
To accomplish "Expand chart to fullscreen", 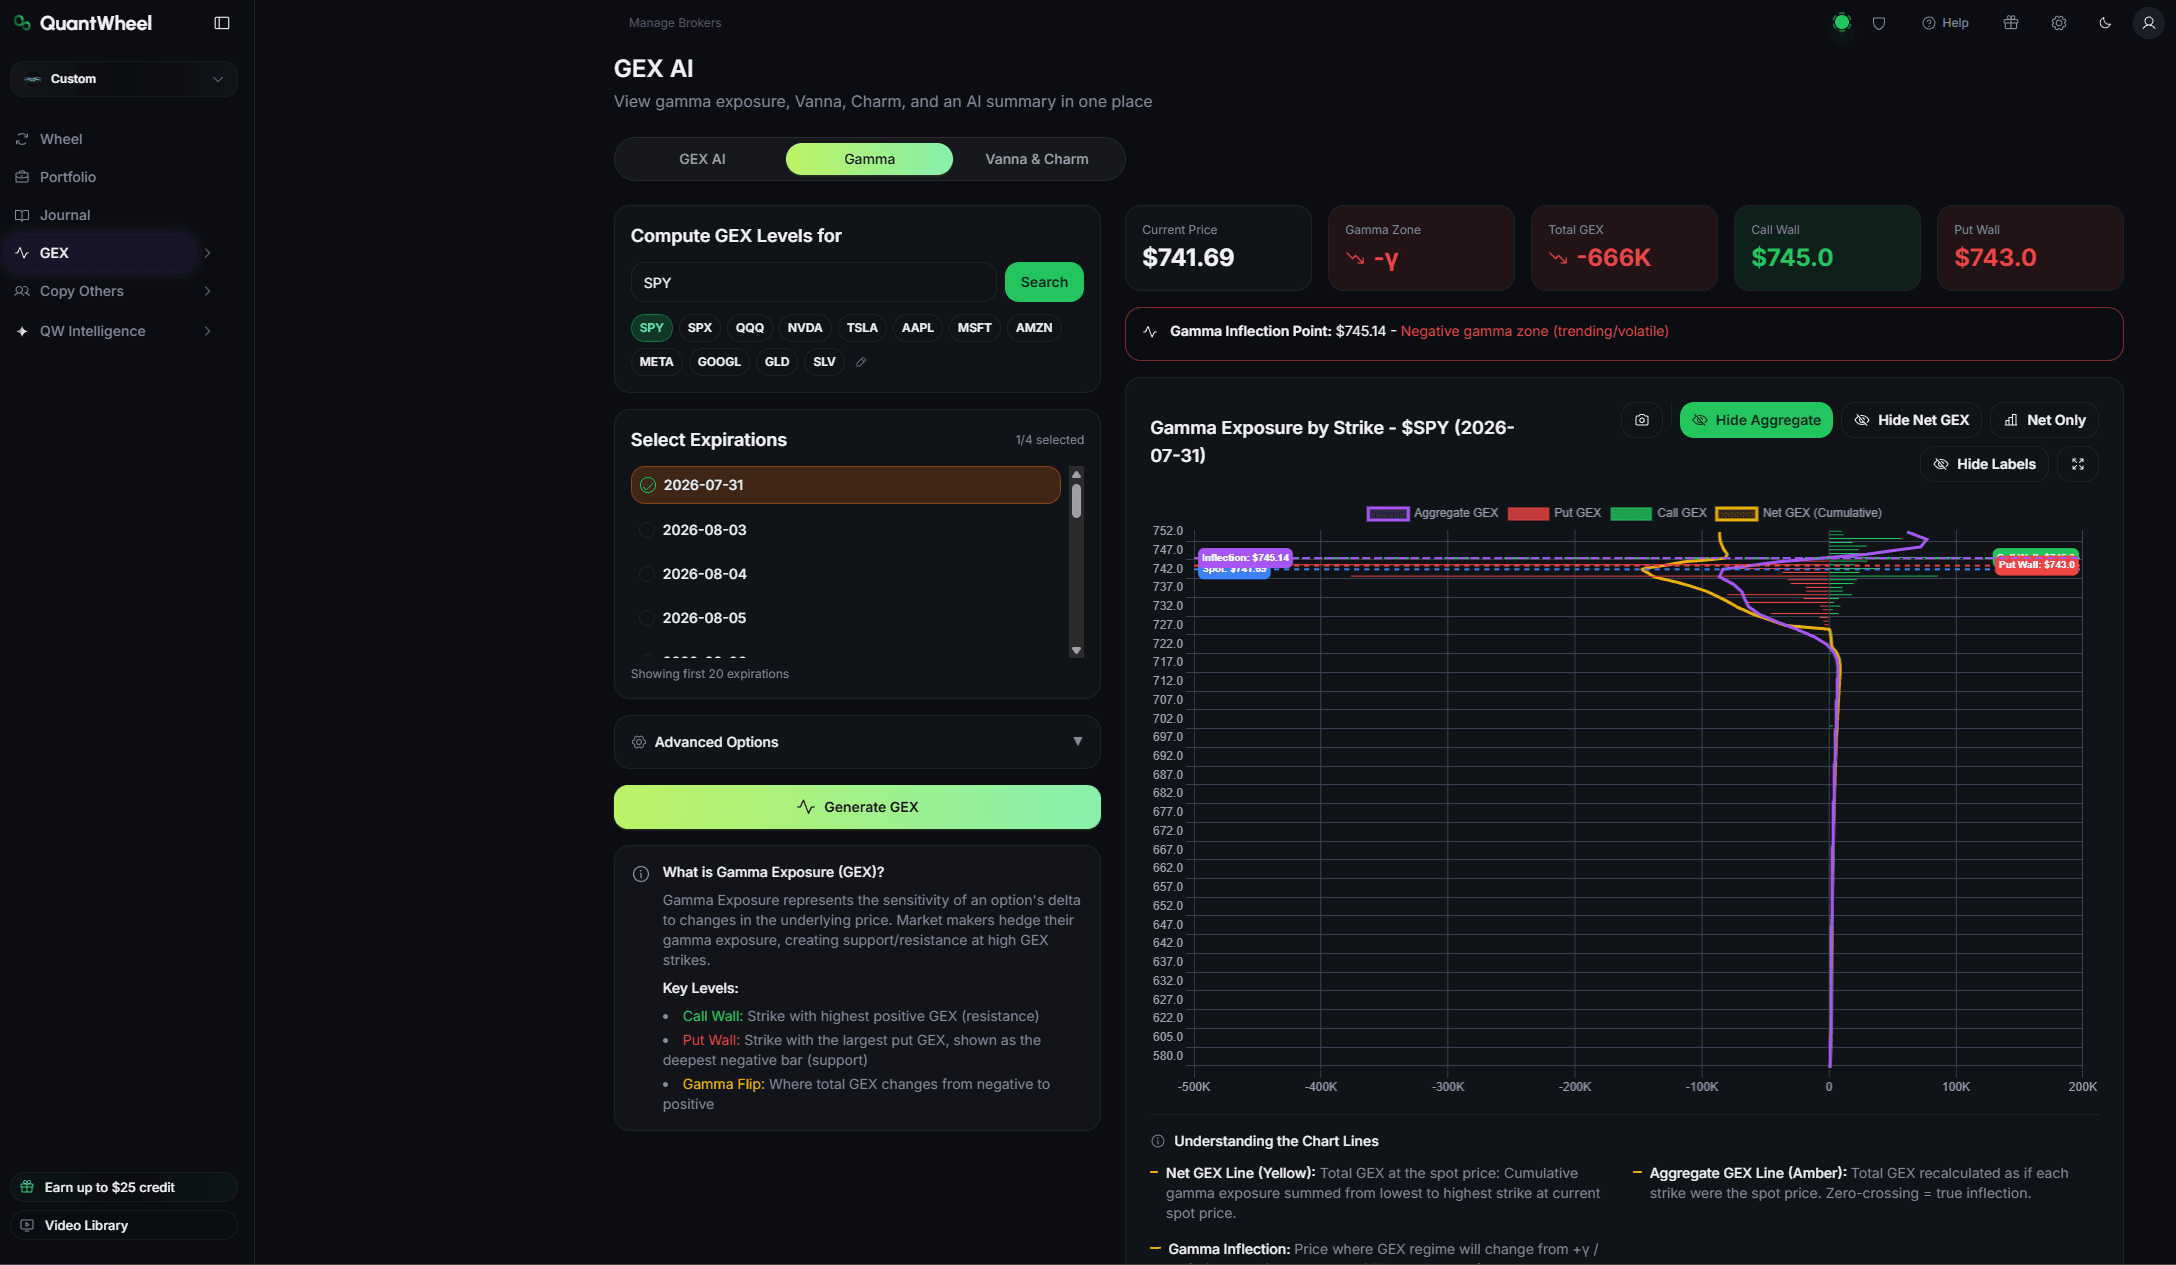I will click(x=2077, y=464).
